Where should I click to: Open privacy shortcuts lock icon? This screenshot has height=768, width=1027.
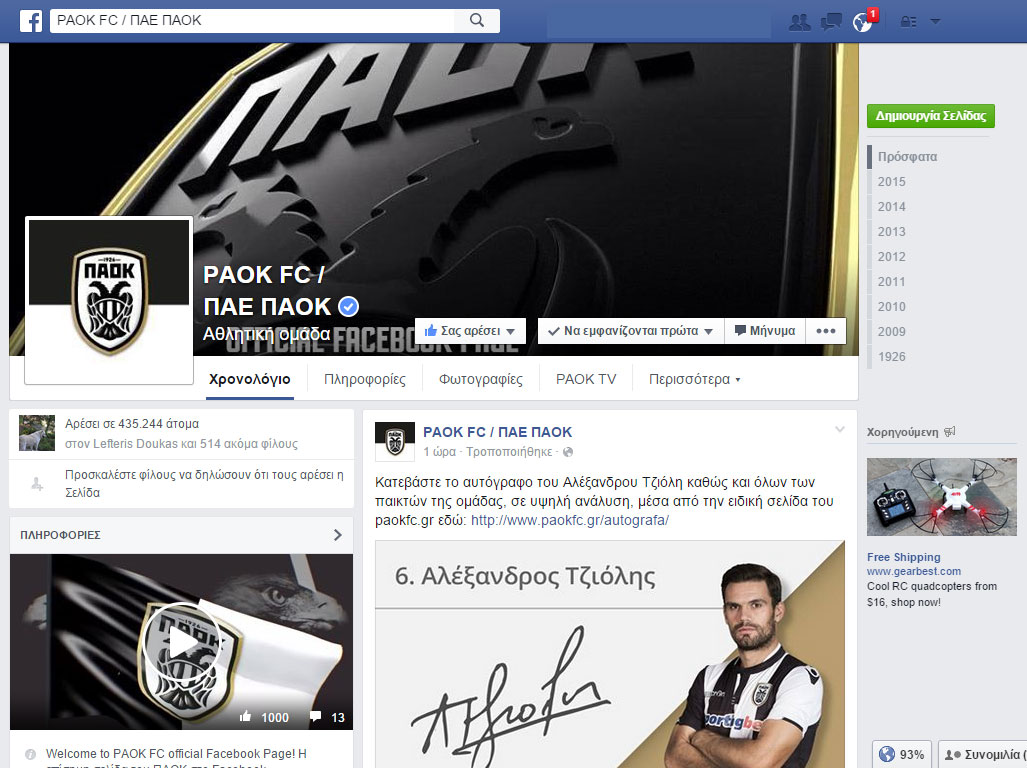(908, 22)
